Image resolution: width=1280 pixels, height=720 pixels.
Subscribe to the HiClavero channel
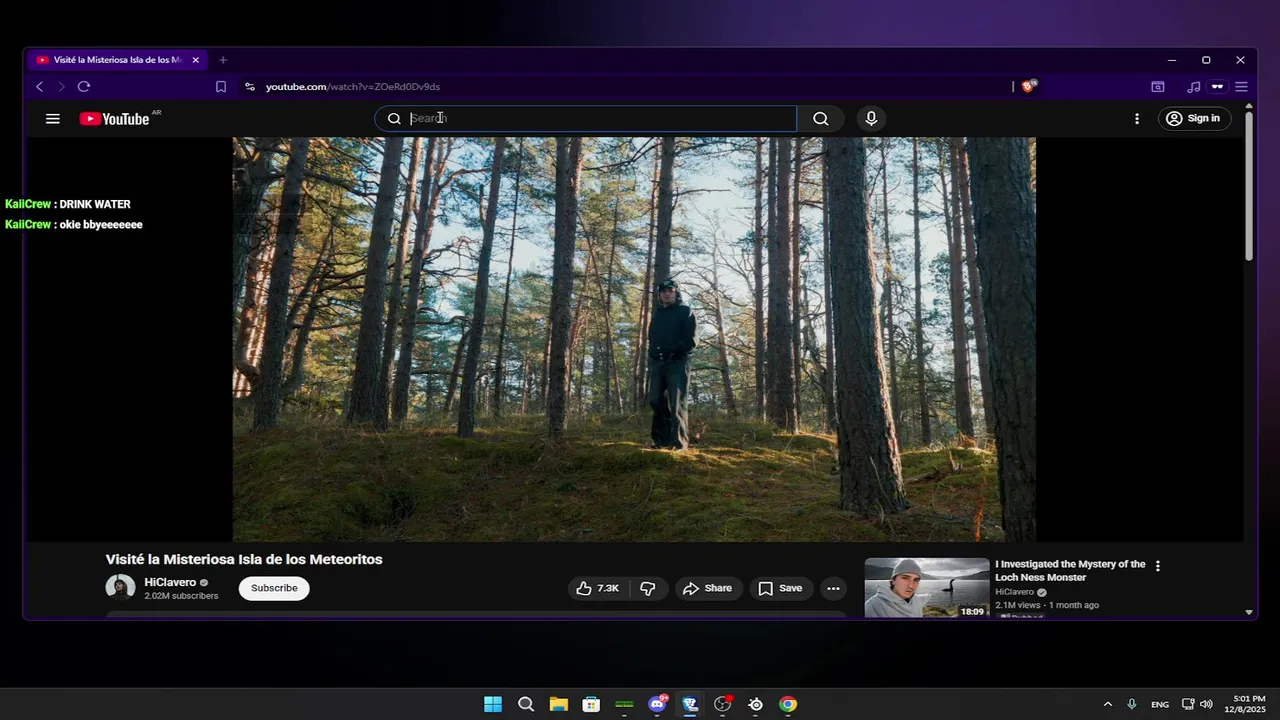point(274,588)
